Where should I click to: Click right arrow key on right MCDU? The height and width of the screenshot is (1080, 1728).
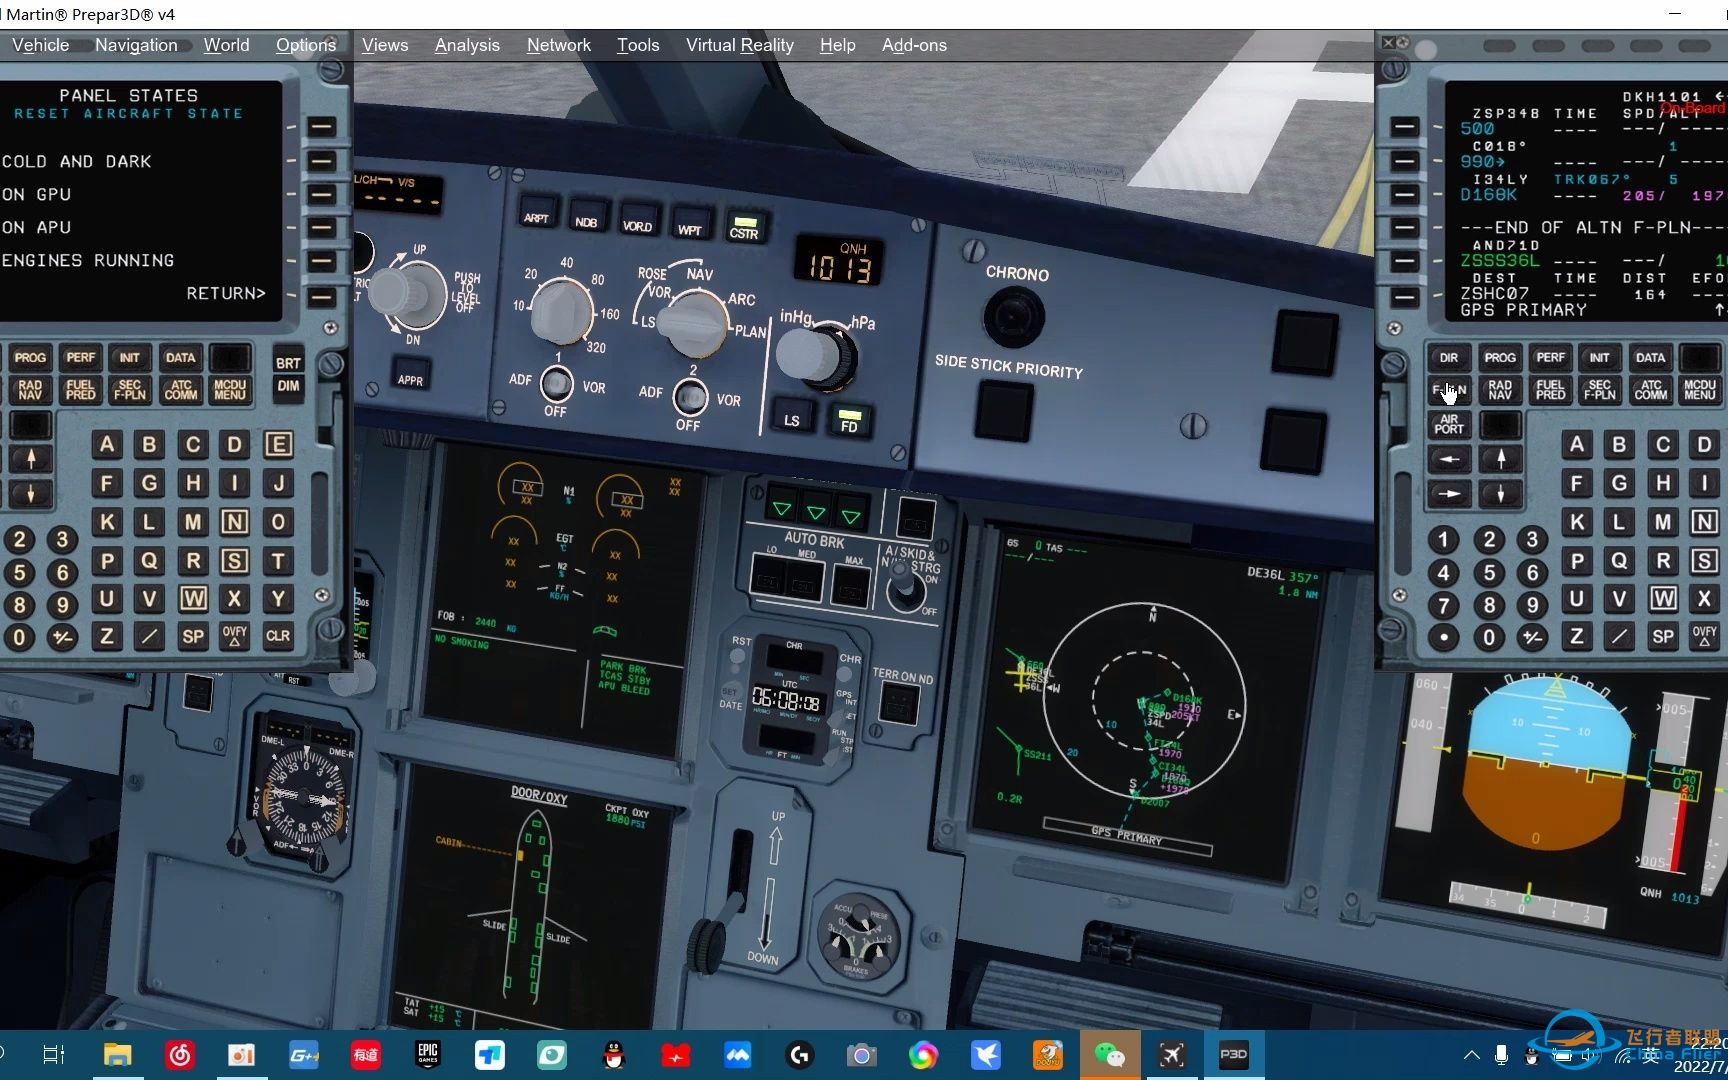tap(1449, 493)
